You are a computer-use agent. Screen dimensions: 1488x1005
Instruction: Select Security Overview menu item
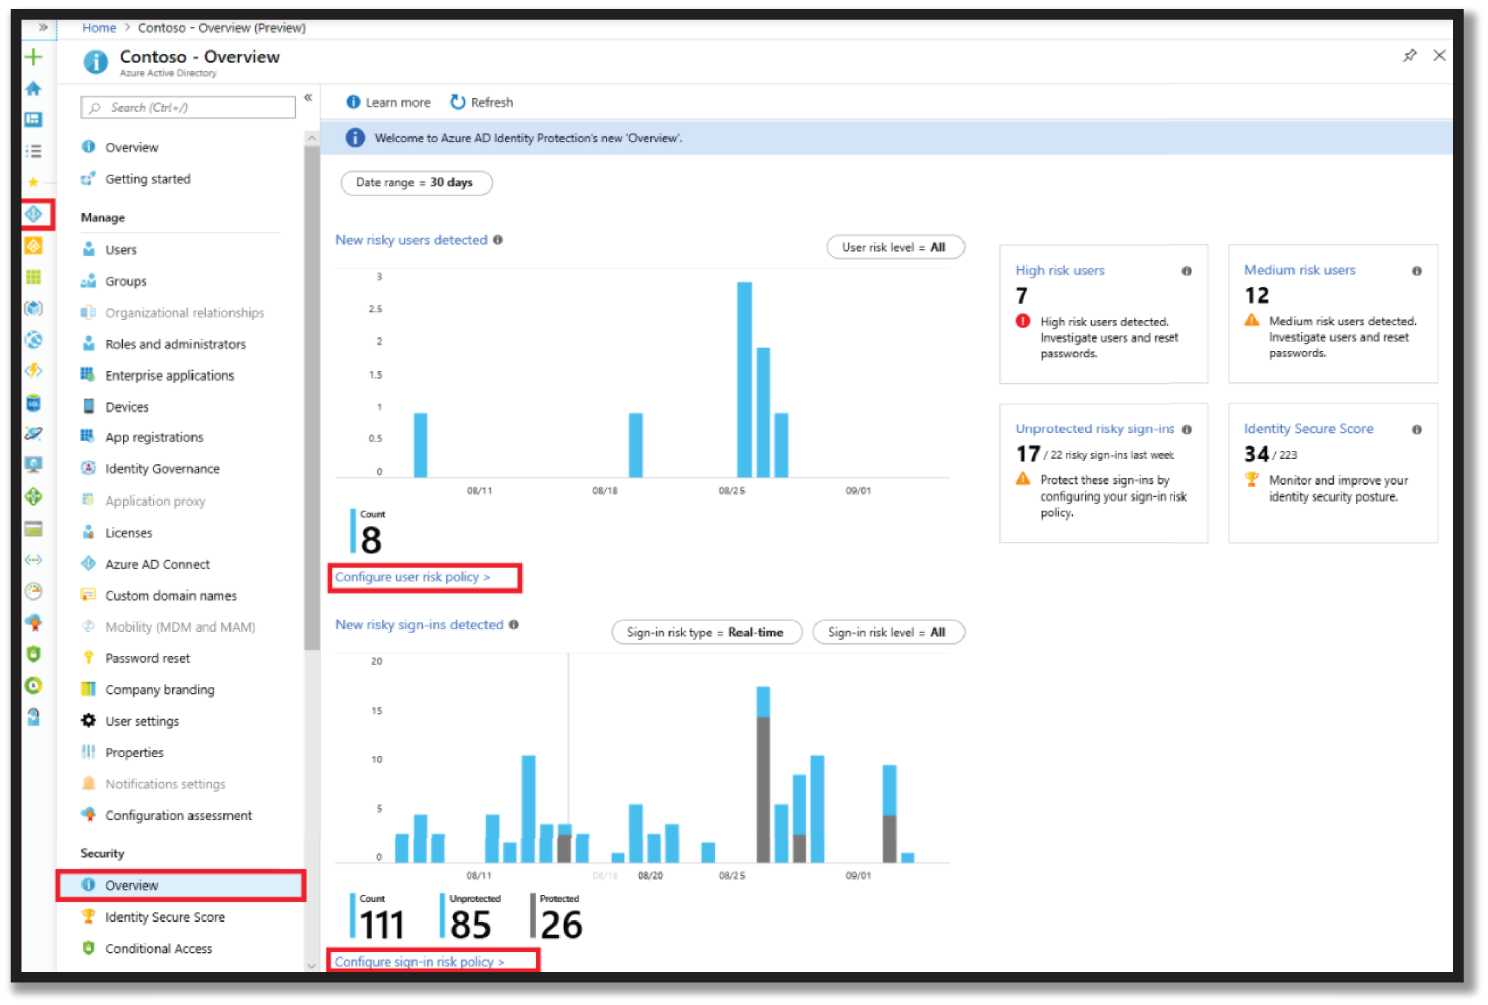(x=181, y=886)
